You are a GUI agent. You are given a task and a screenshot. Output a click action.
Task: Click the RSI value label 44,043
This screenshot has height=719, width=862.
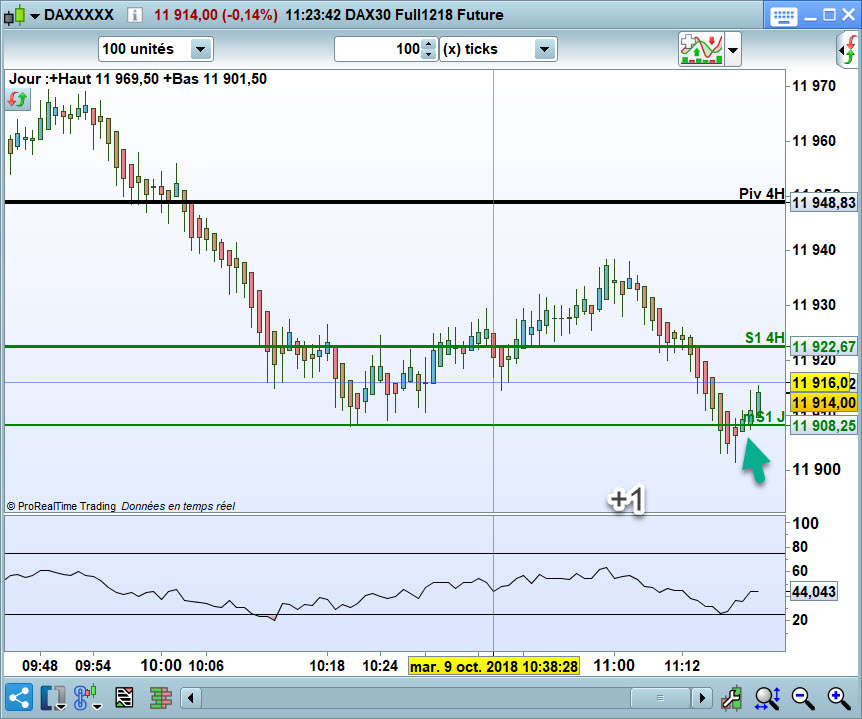pyautogui.click(x=814, y=591)
